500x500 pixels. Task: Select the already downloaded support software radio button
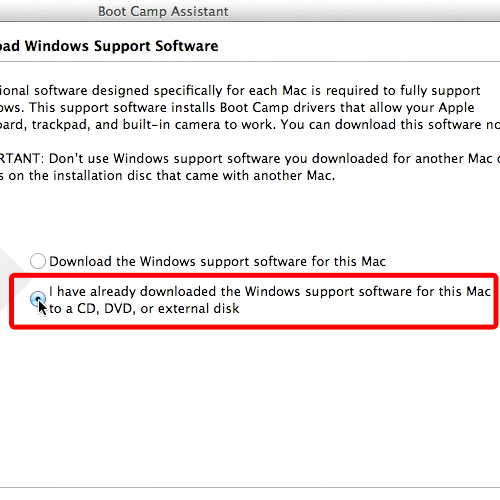(x=38, y=299)
